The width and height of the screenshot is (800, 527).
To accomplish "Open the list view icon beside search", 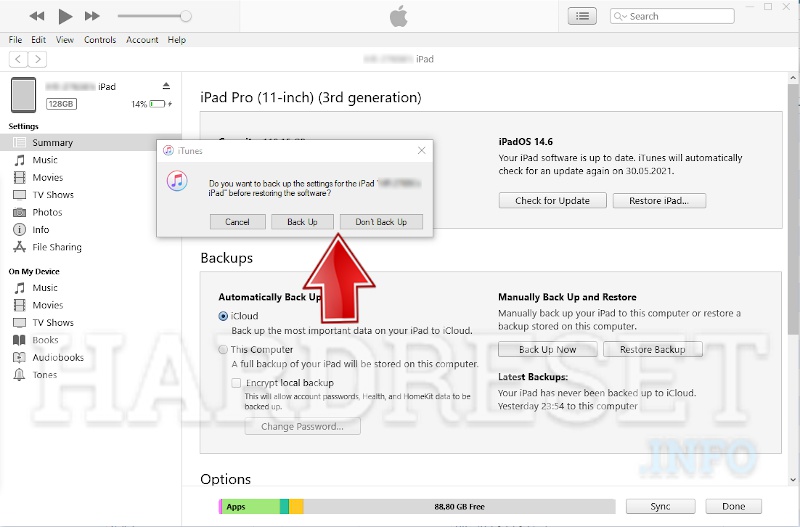I will click(581, 16).
